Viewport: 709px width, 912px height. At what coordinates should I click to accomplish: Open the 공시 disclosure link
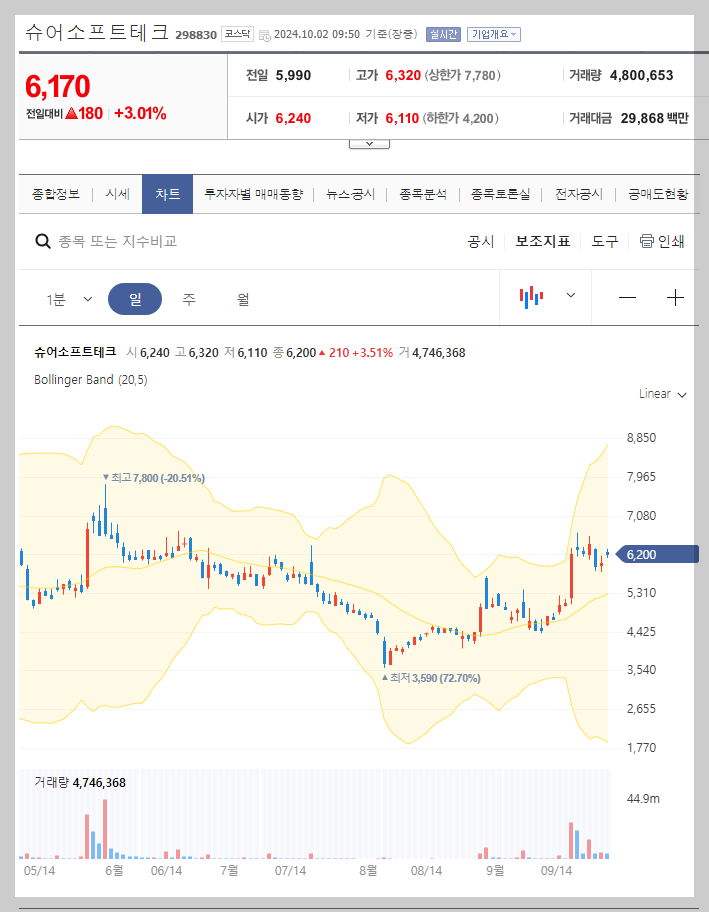pos(481,241)
